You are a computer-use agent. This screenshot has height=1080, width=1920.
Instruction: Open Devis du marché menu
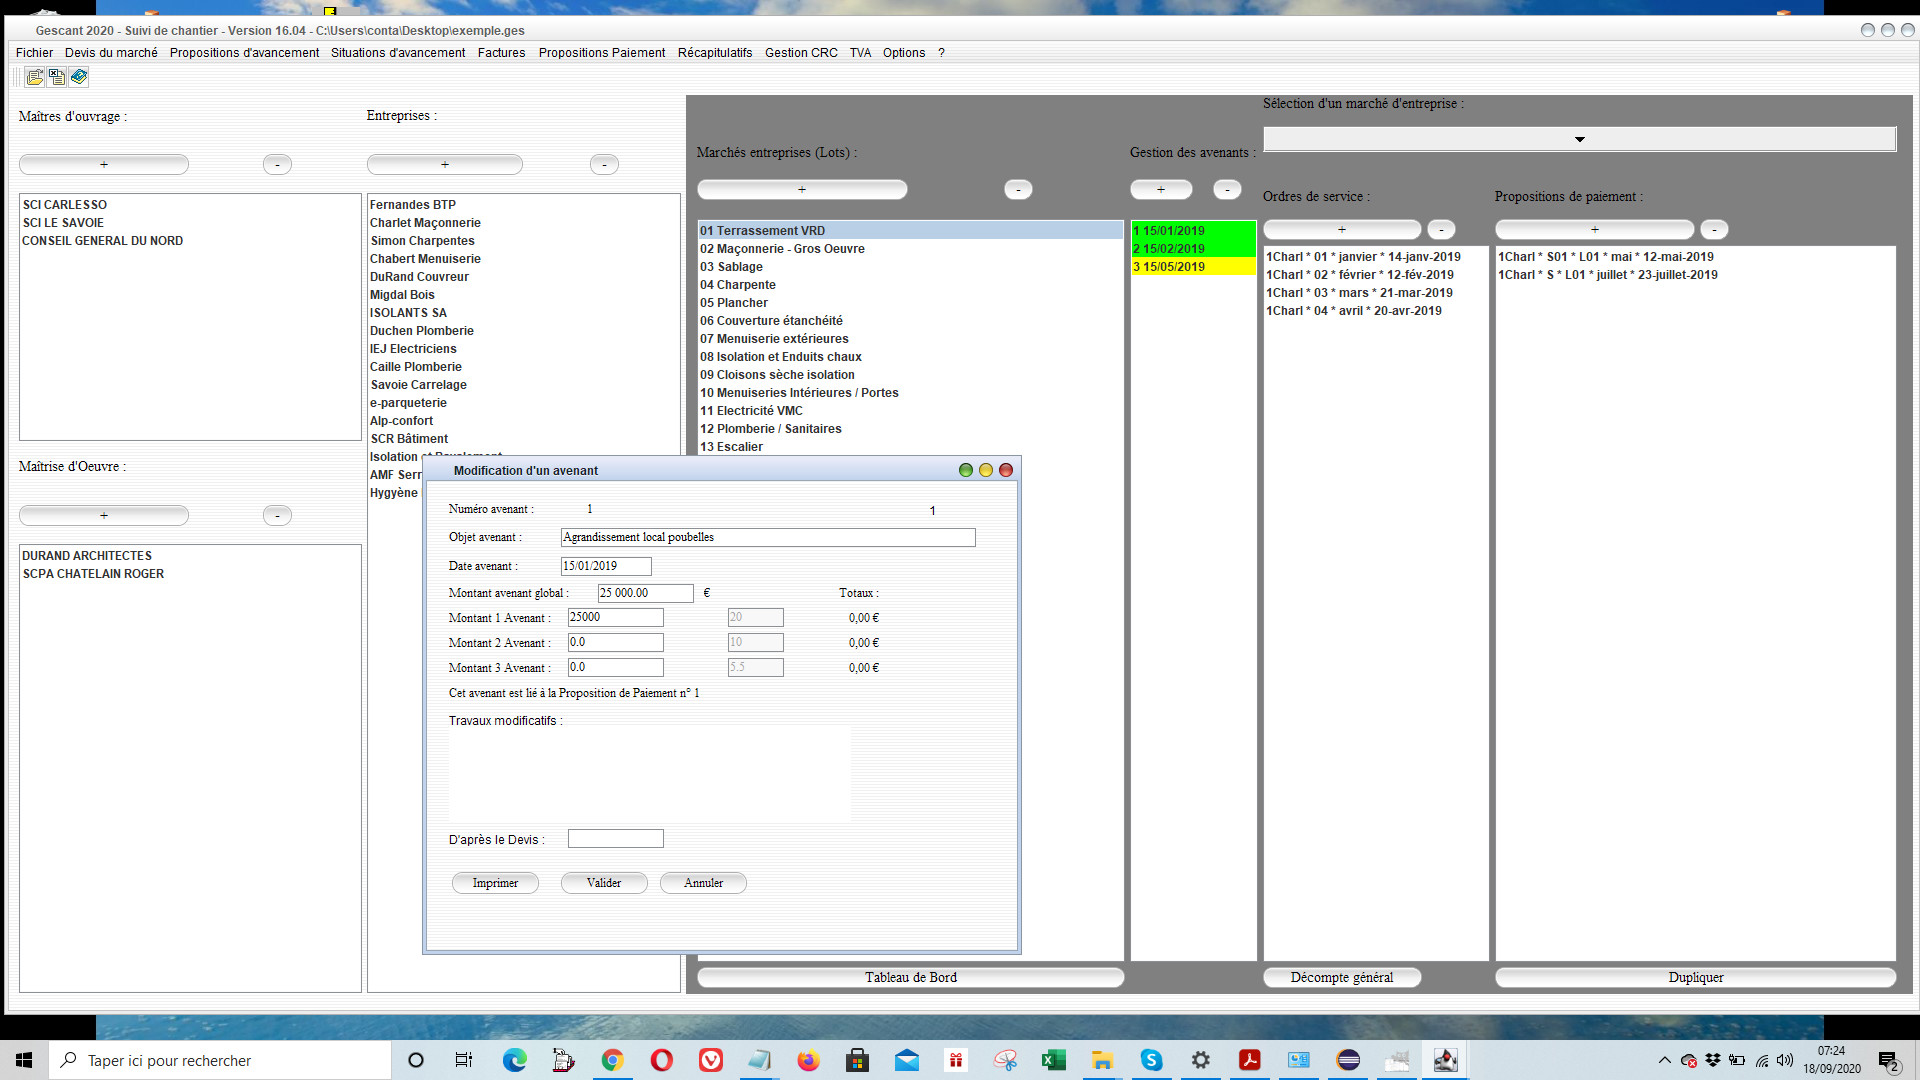click(x=111, y=53)
